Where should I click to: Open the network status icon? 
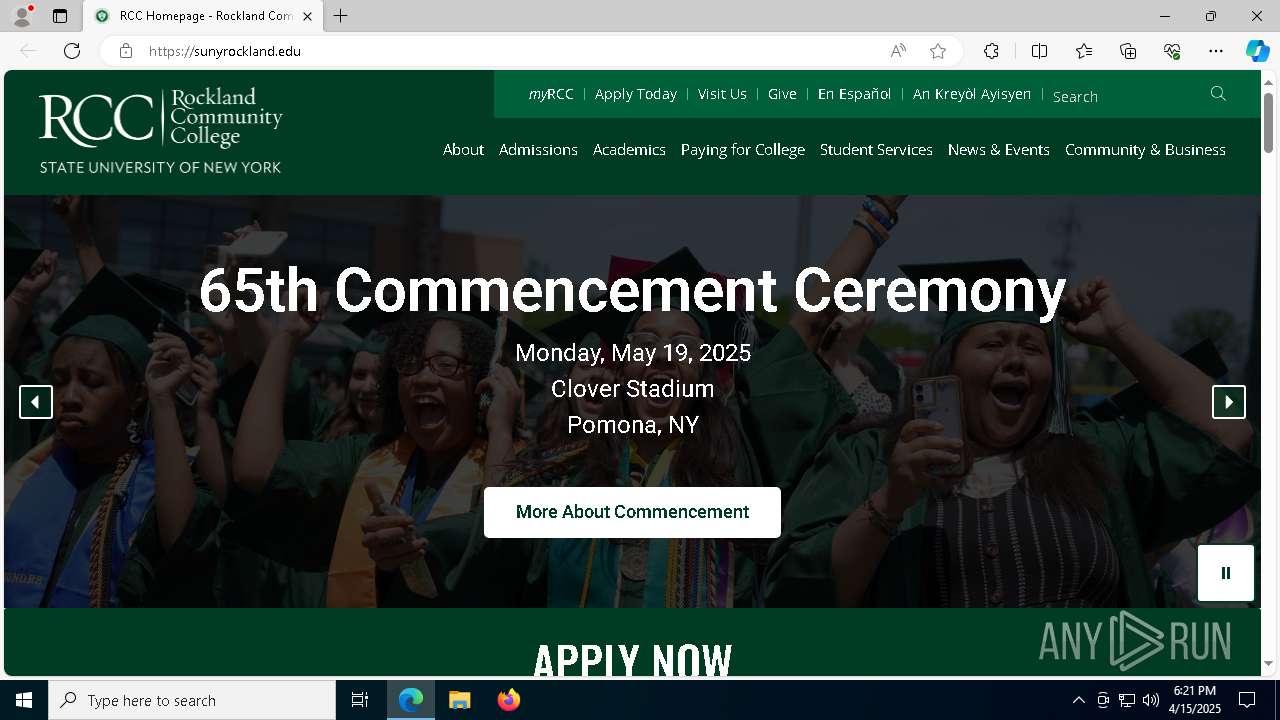(1127, 700)
